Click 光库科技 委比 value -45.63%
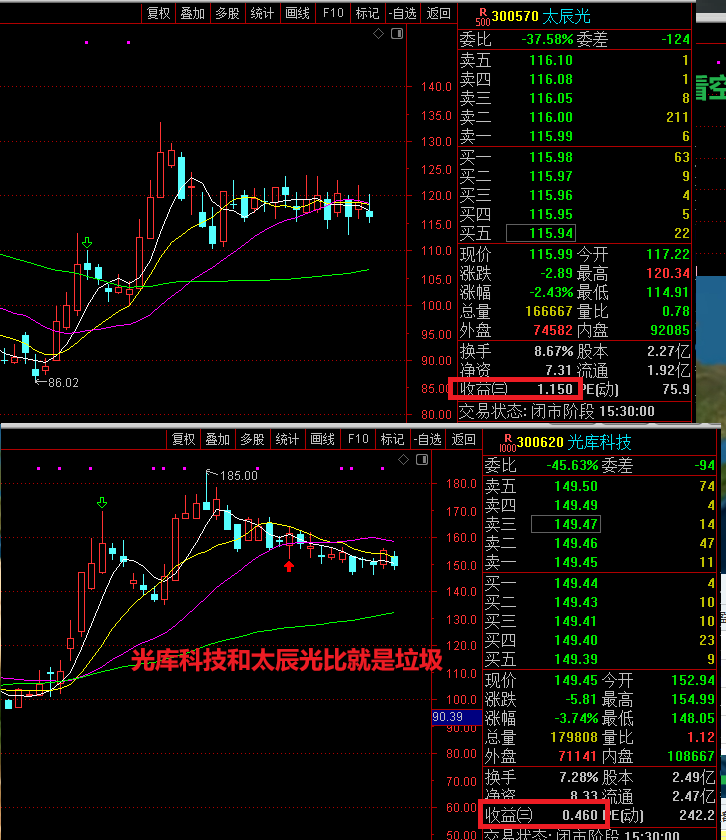The height and width of the screenshot is (840, 726). (572, 466)
